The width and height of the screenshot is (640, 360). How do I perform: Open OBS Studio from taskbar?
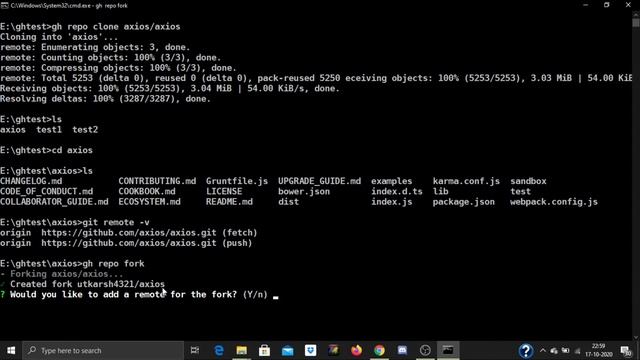tap(425, 350)
